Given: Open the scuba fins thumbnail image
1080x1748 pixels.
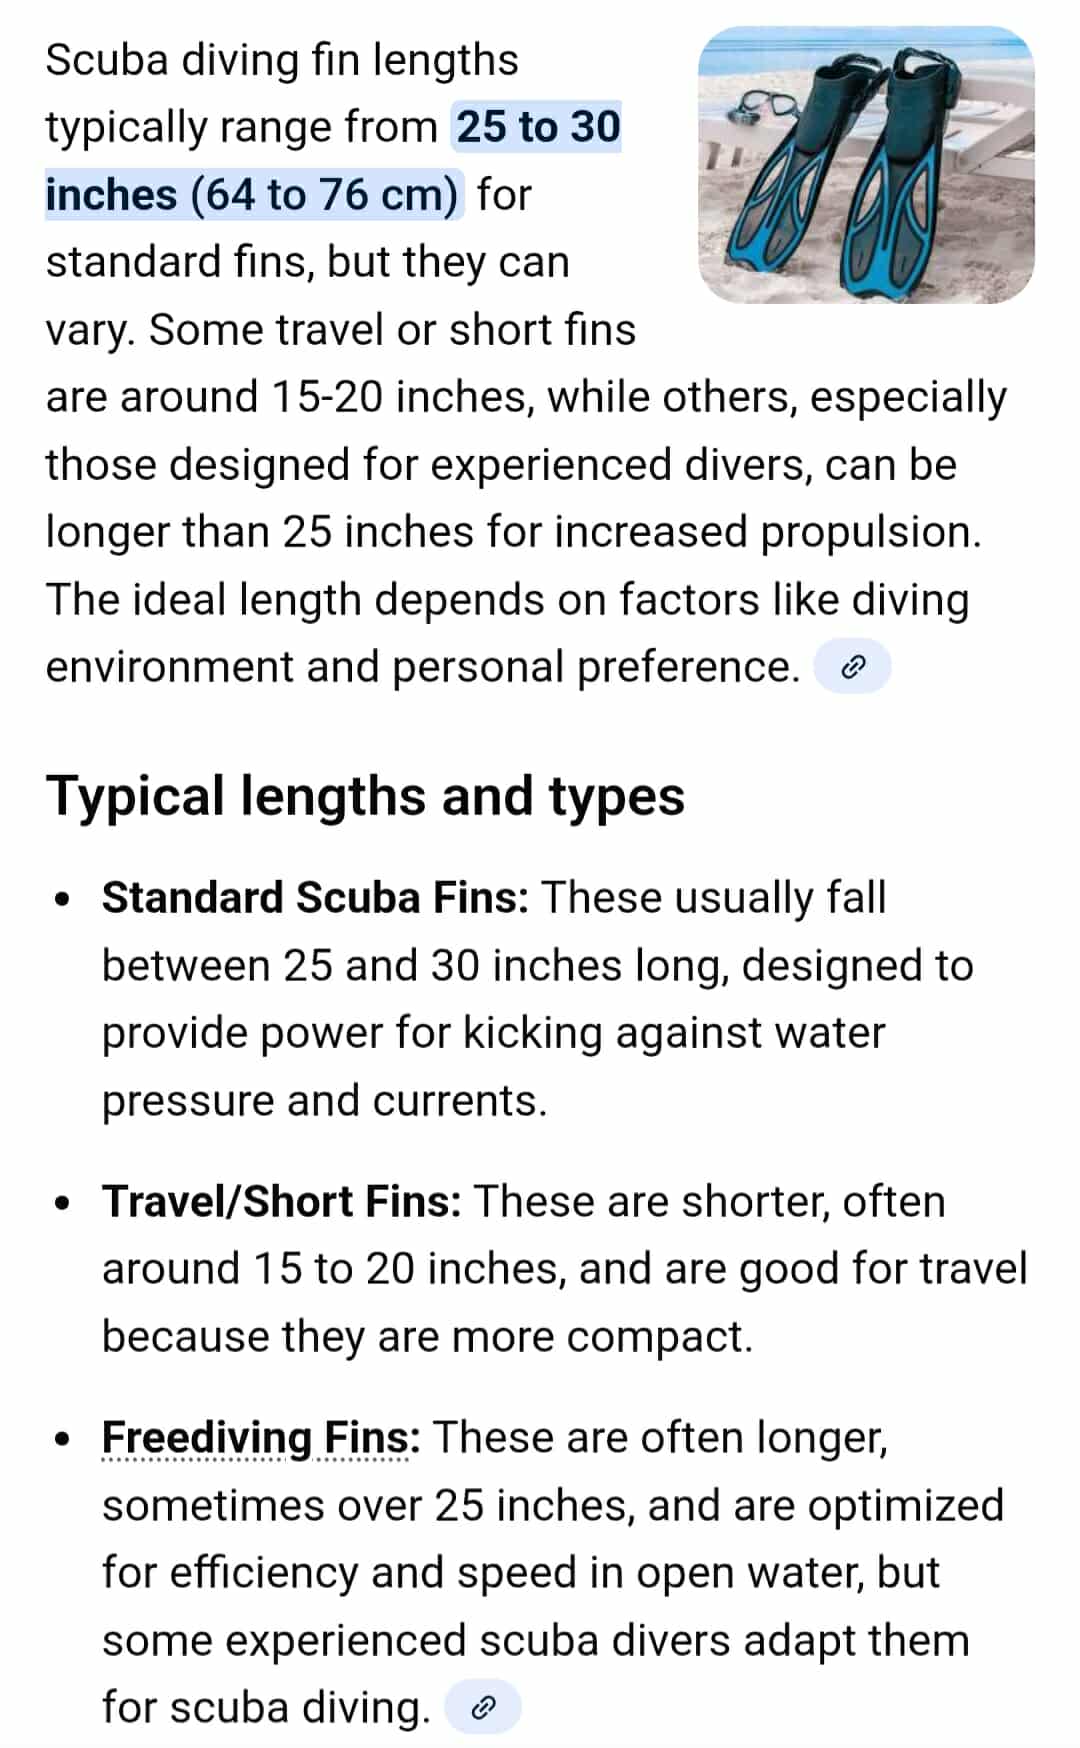Looking at the screenshot, I should click(866, 165).
